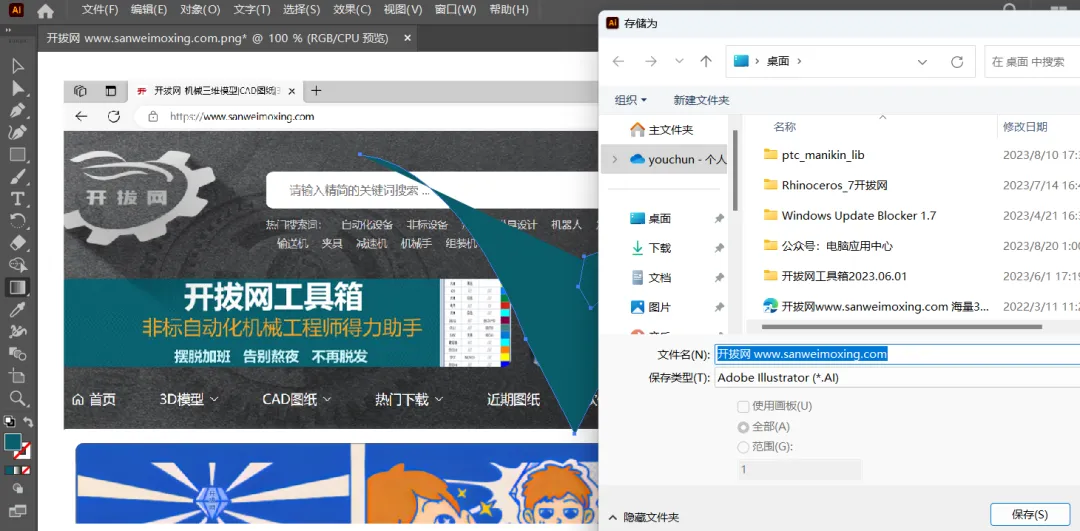Tick the 使用画板 checkbox
Viewport: 1080px width, 531px height.
[x=743, y=406]
